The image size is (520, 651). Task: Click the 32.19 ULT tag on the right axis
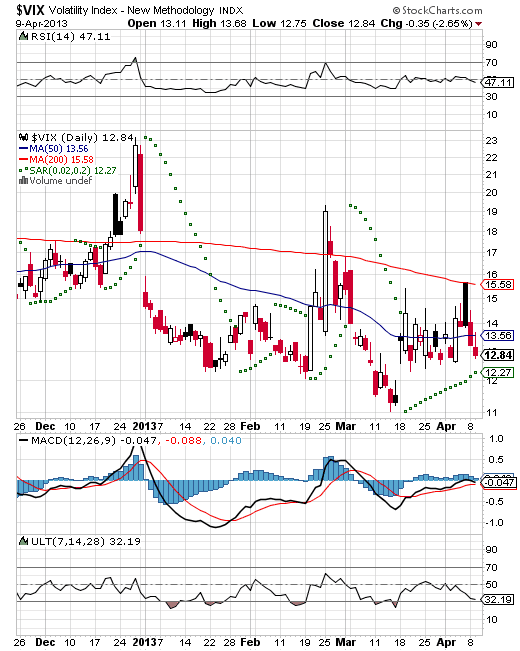point(498,600)
